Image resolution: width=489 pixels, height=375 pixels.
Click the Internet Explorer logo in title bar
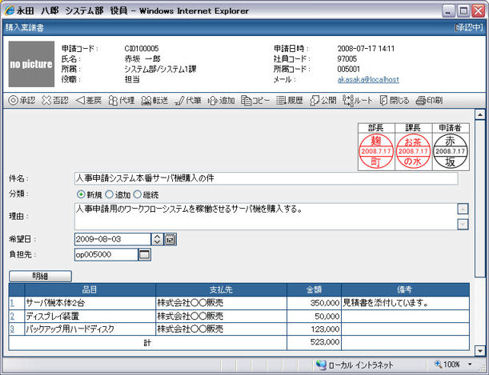coord(10,10)
